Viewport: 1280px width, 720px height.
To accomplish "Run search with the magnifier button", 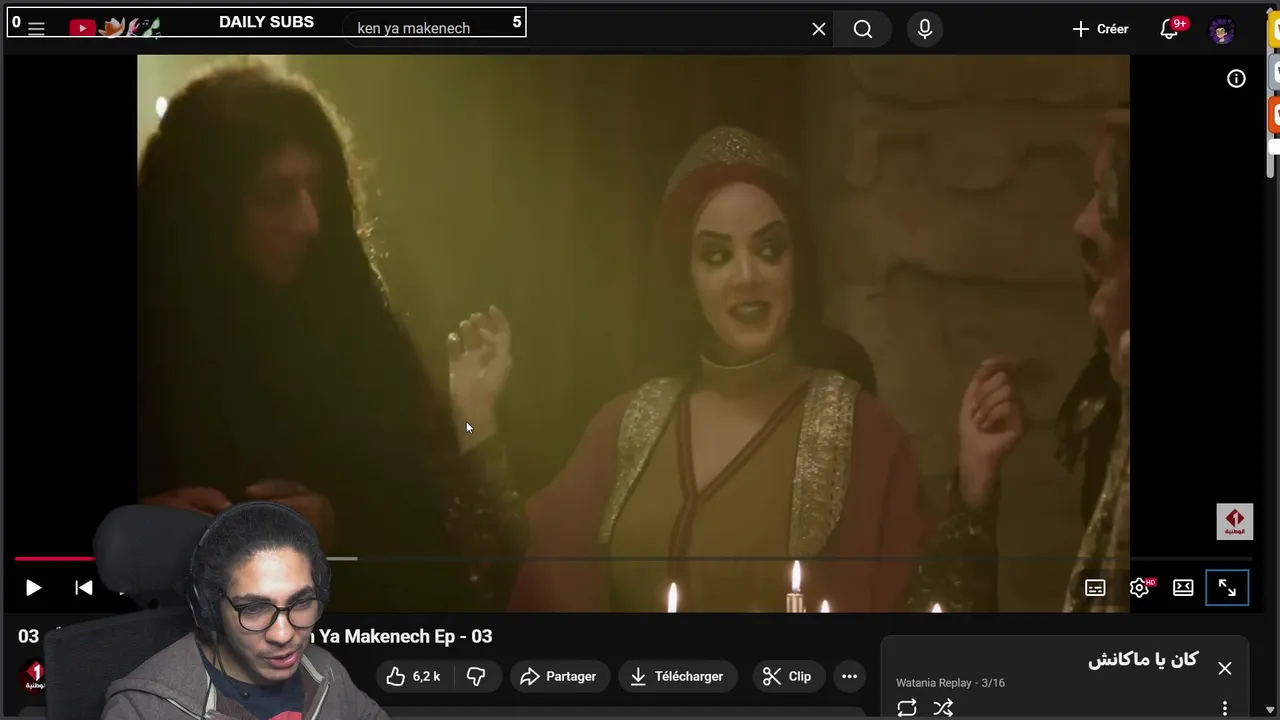I will [x=863, y=29].
